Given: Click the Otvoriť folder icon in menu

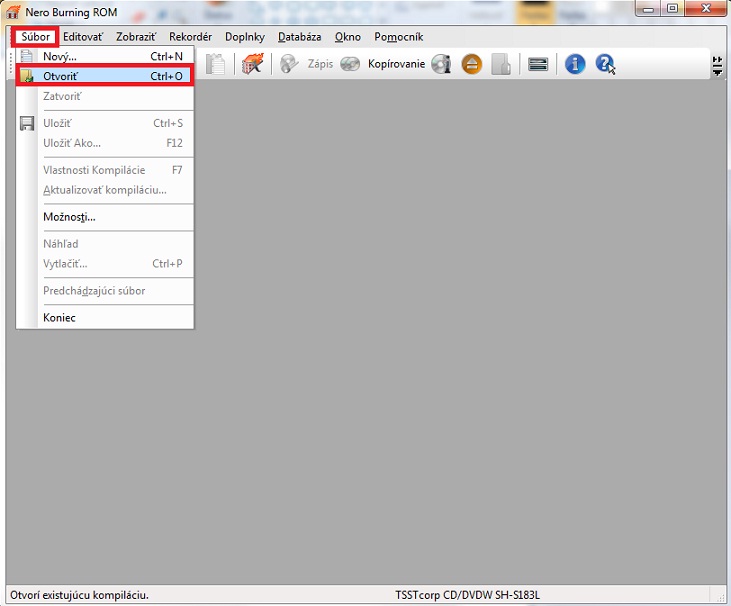Looking at the screenshot, I should [x=27, y=76].
